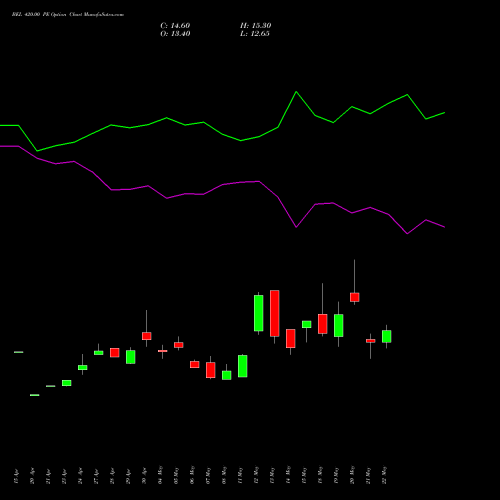Click the open value O: 13.40

(x=175, y=34)
